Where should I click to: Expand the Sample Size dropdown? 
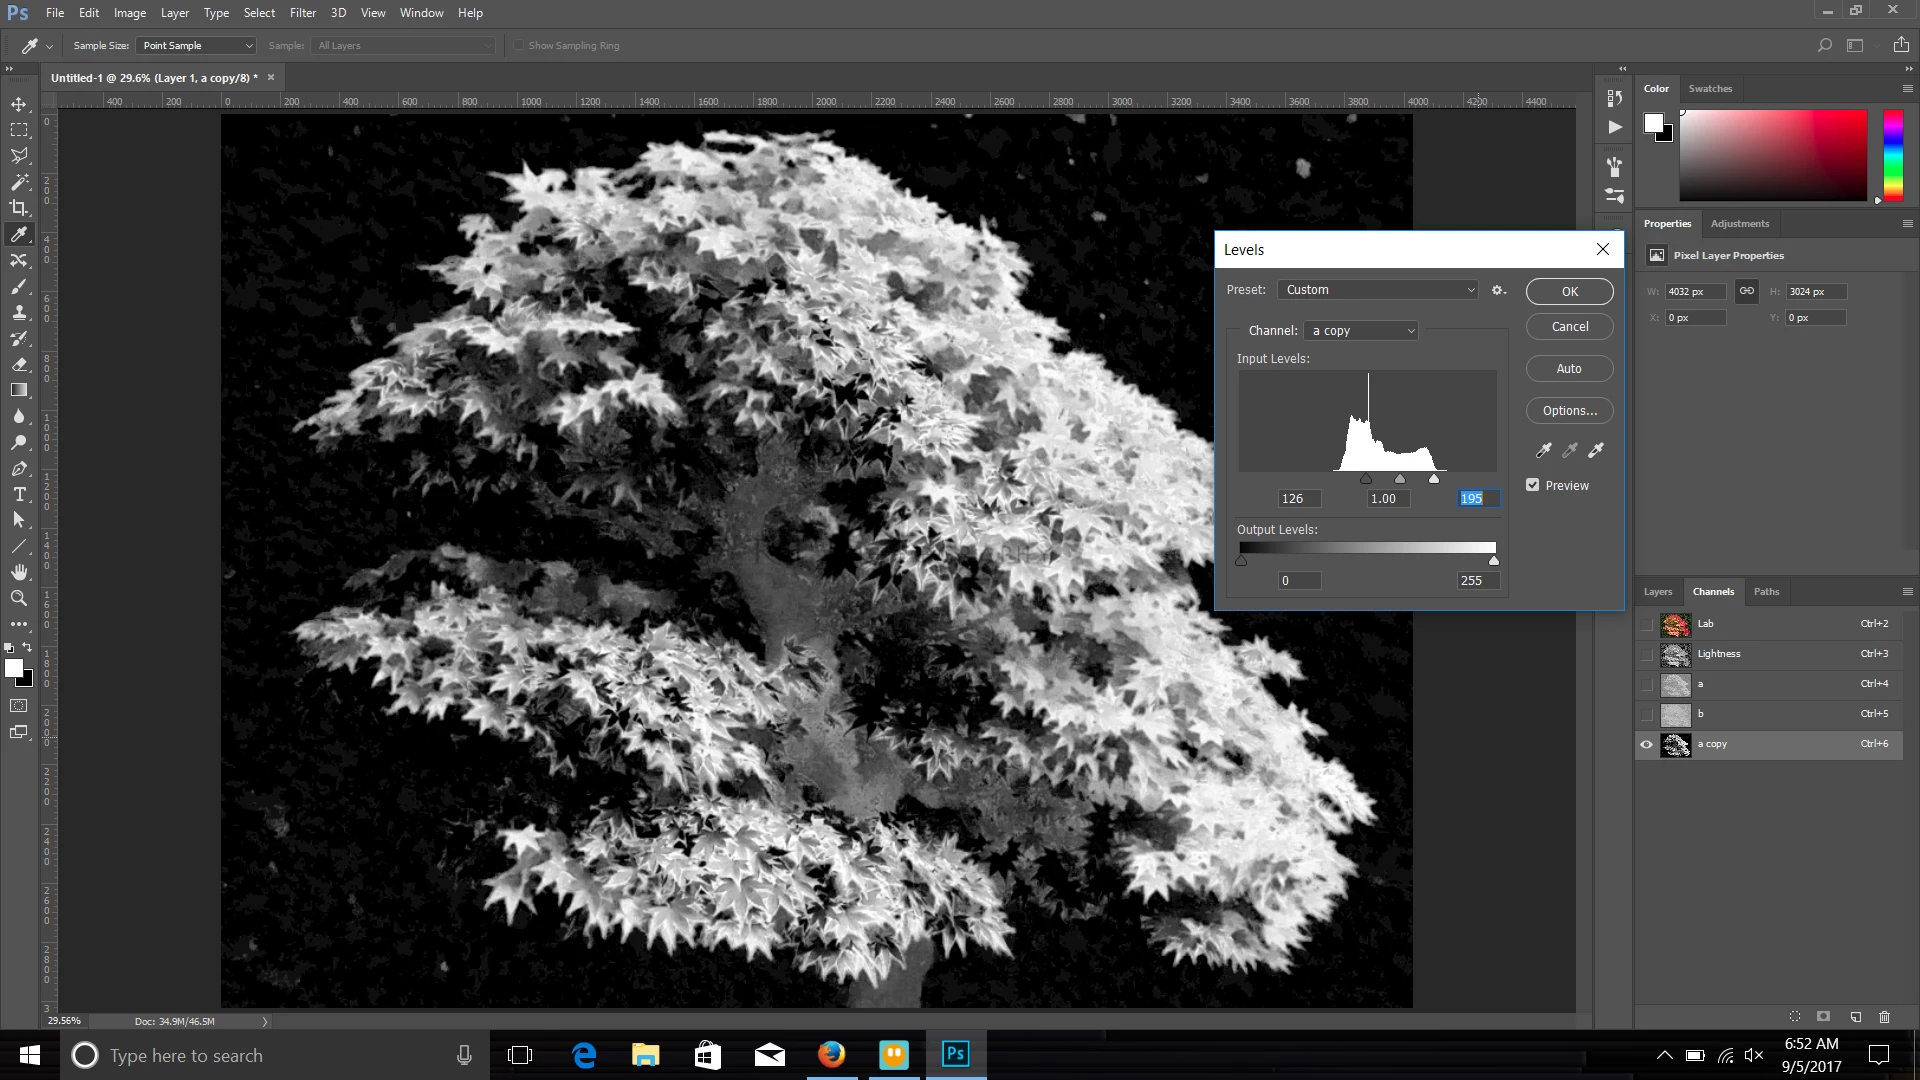click(197, 46)
